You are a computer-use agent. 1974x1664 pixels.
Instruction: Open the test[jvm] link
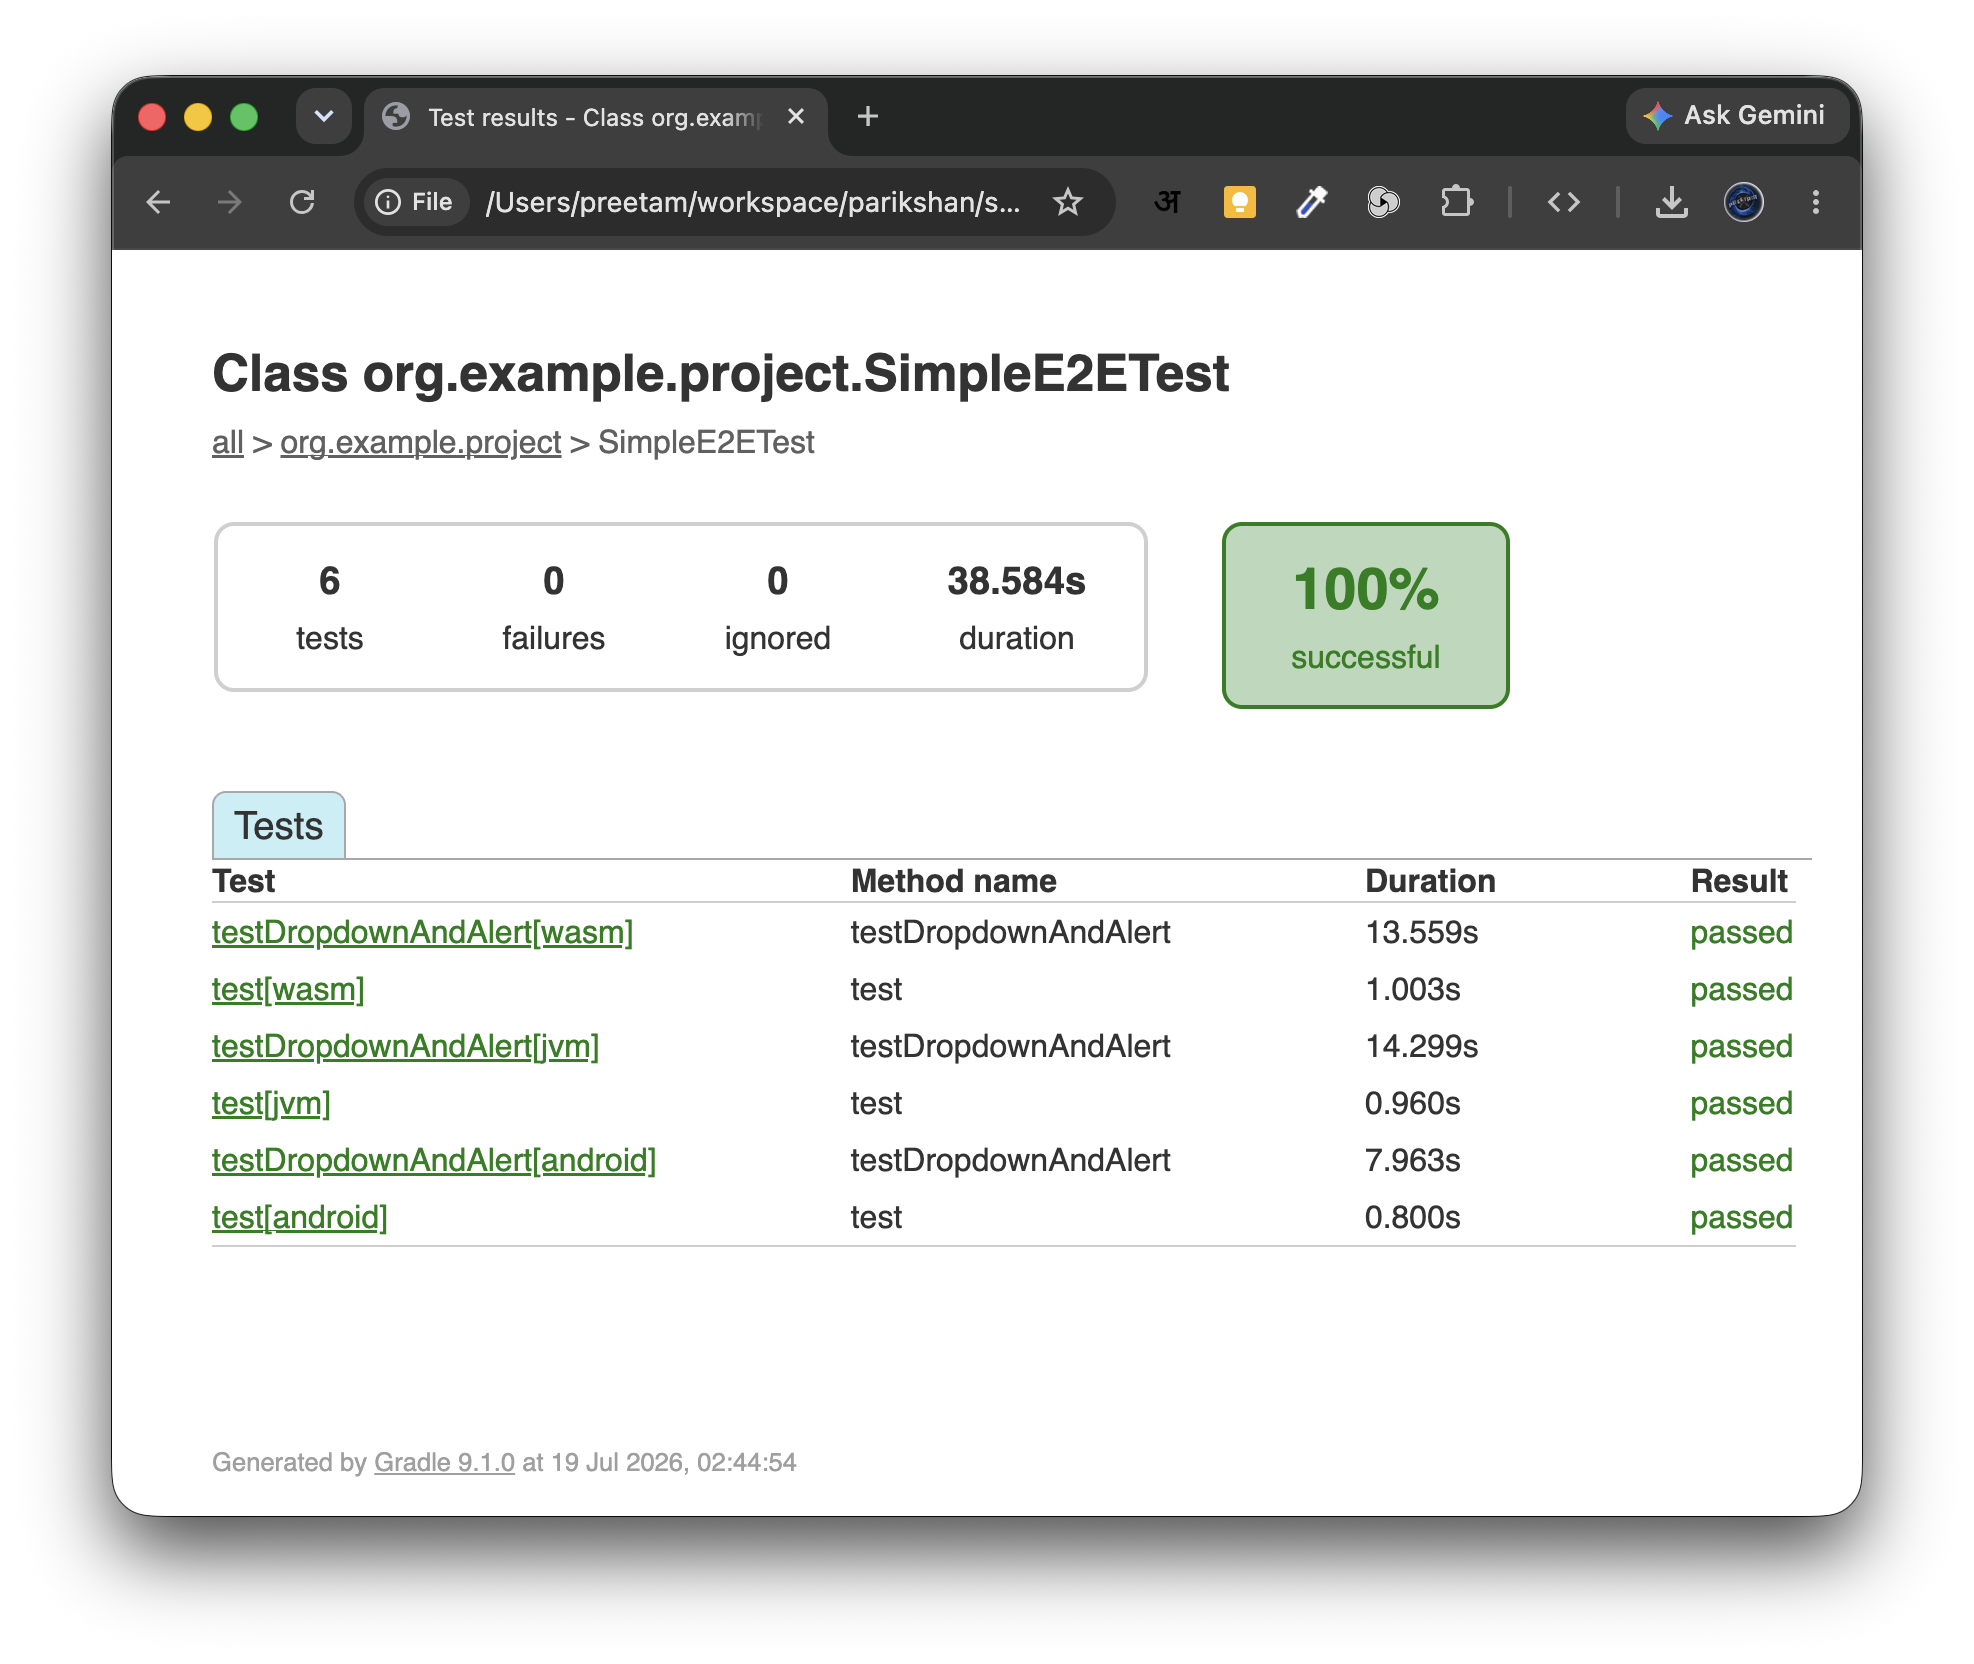point(271,1104)
